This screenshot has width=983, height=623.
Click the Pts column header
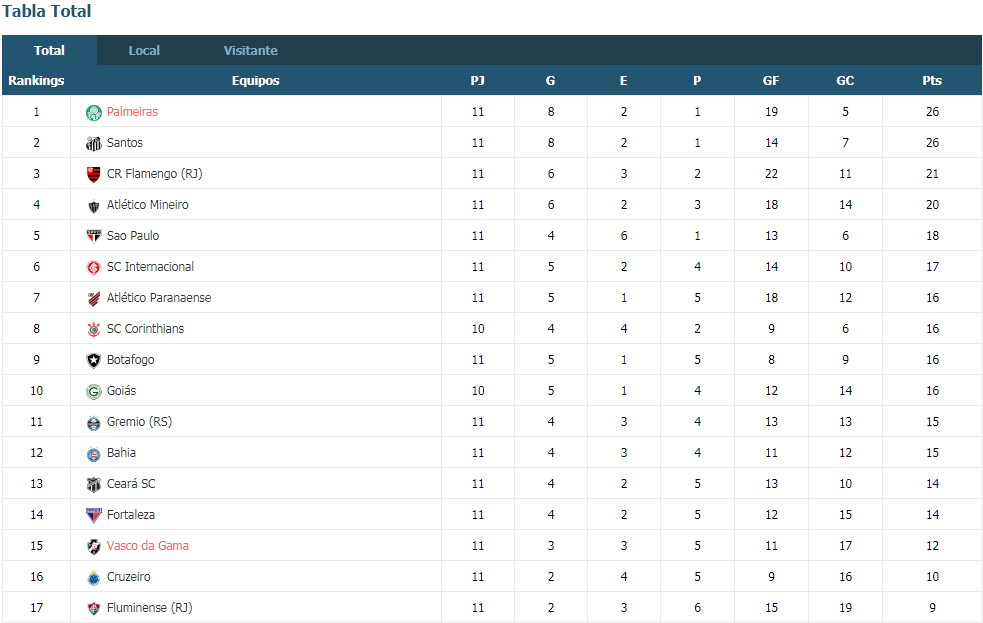pos(932,80)
